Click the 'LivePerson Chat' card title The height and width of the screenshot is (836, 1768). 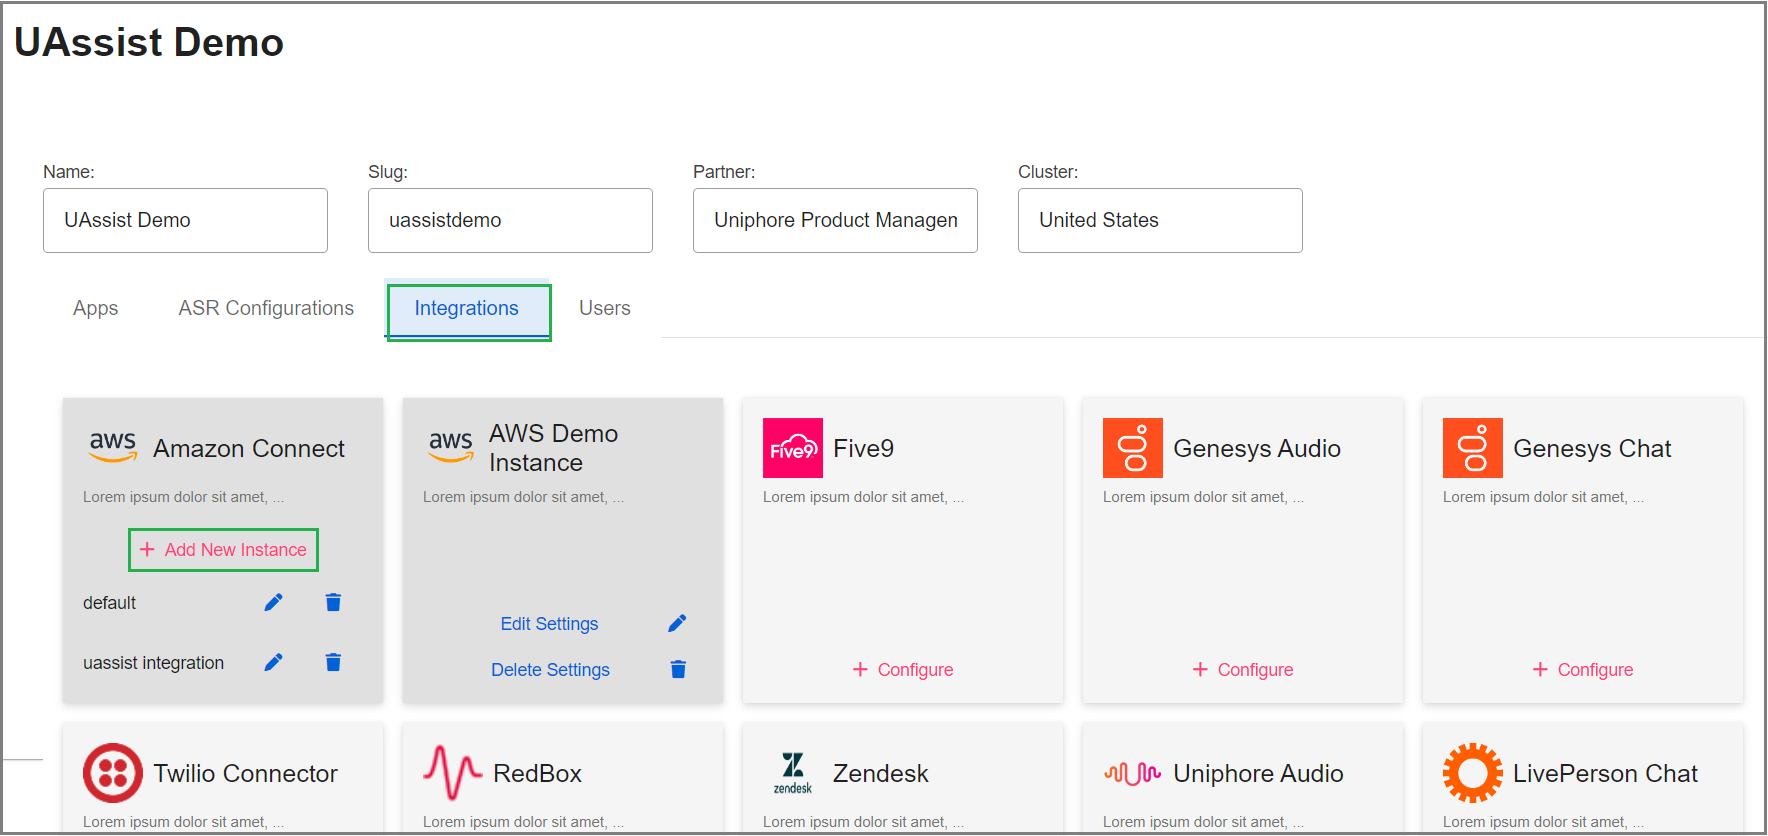[1605, 773]
